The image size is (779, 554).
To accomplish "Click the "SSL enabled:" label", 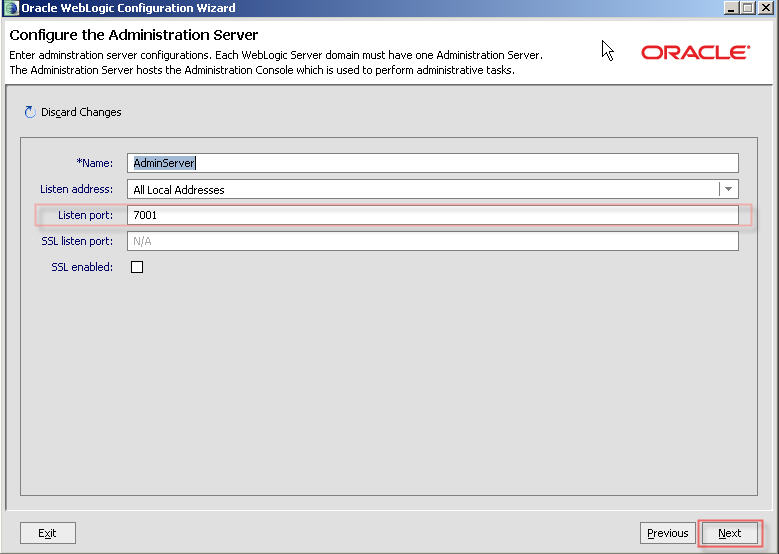I will pos(82,267).
